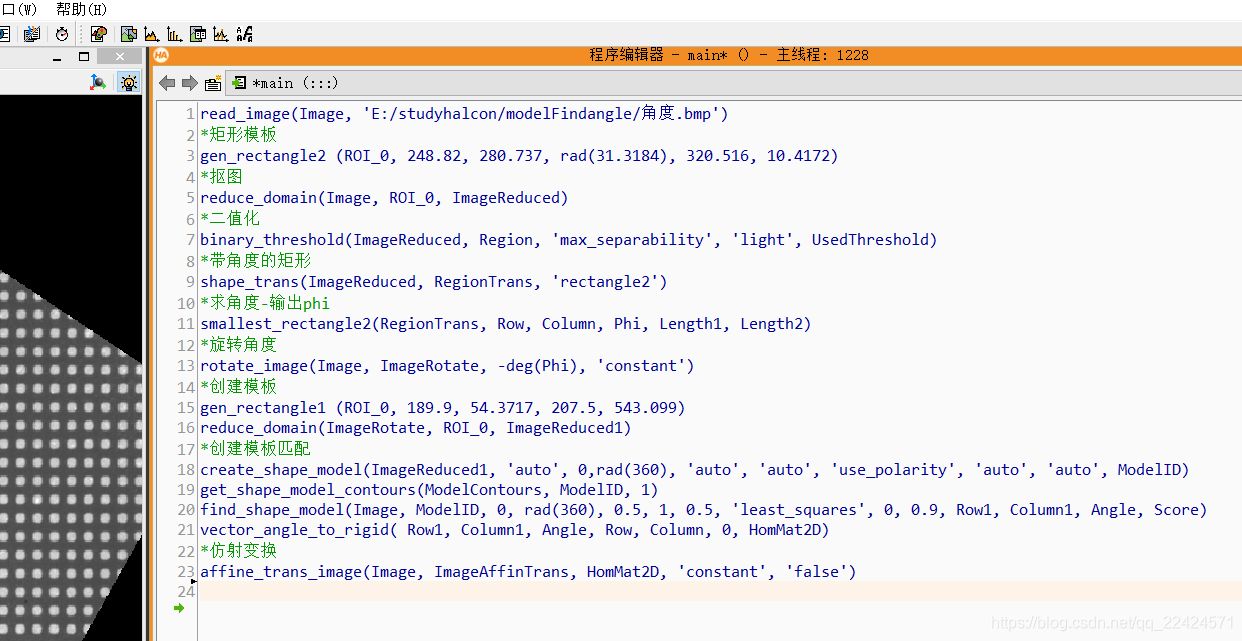
Task: Click the gen_rectangle2 code line
Action: (x=519, y=156)
